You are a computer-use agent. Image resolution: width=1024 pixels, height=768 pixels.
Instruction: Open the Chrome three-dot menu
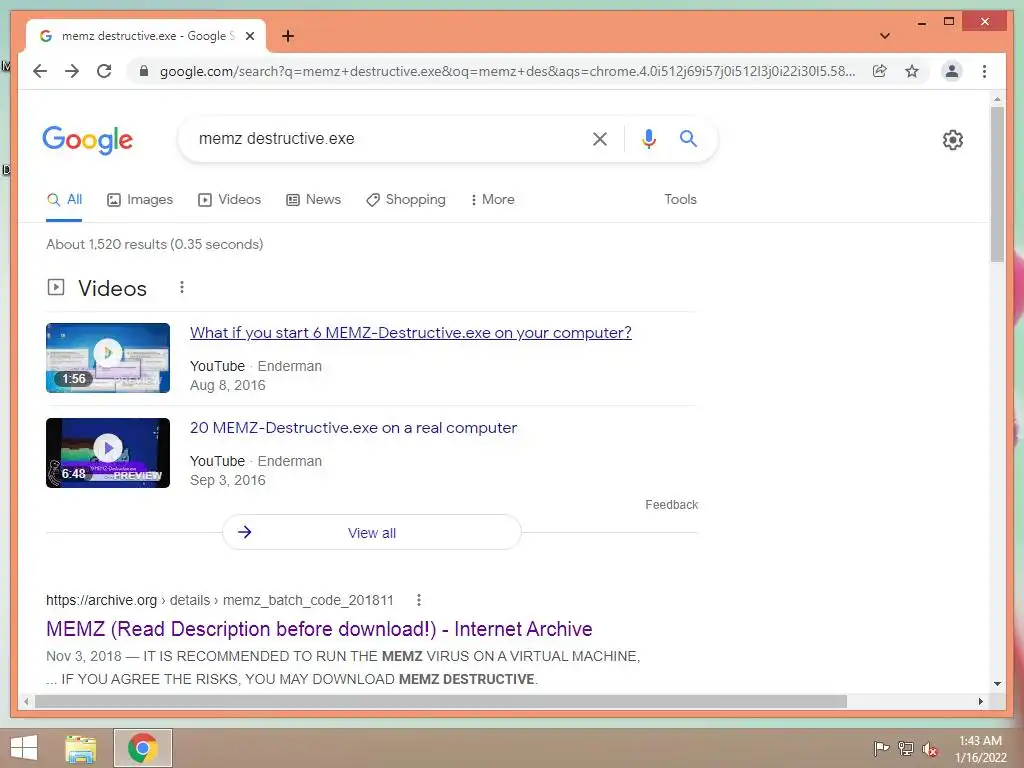click(x=984, y=71)
